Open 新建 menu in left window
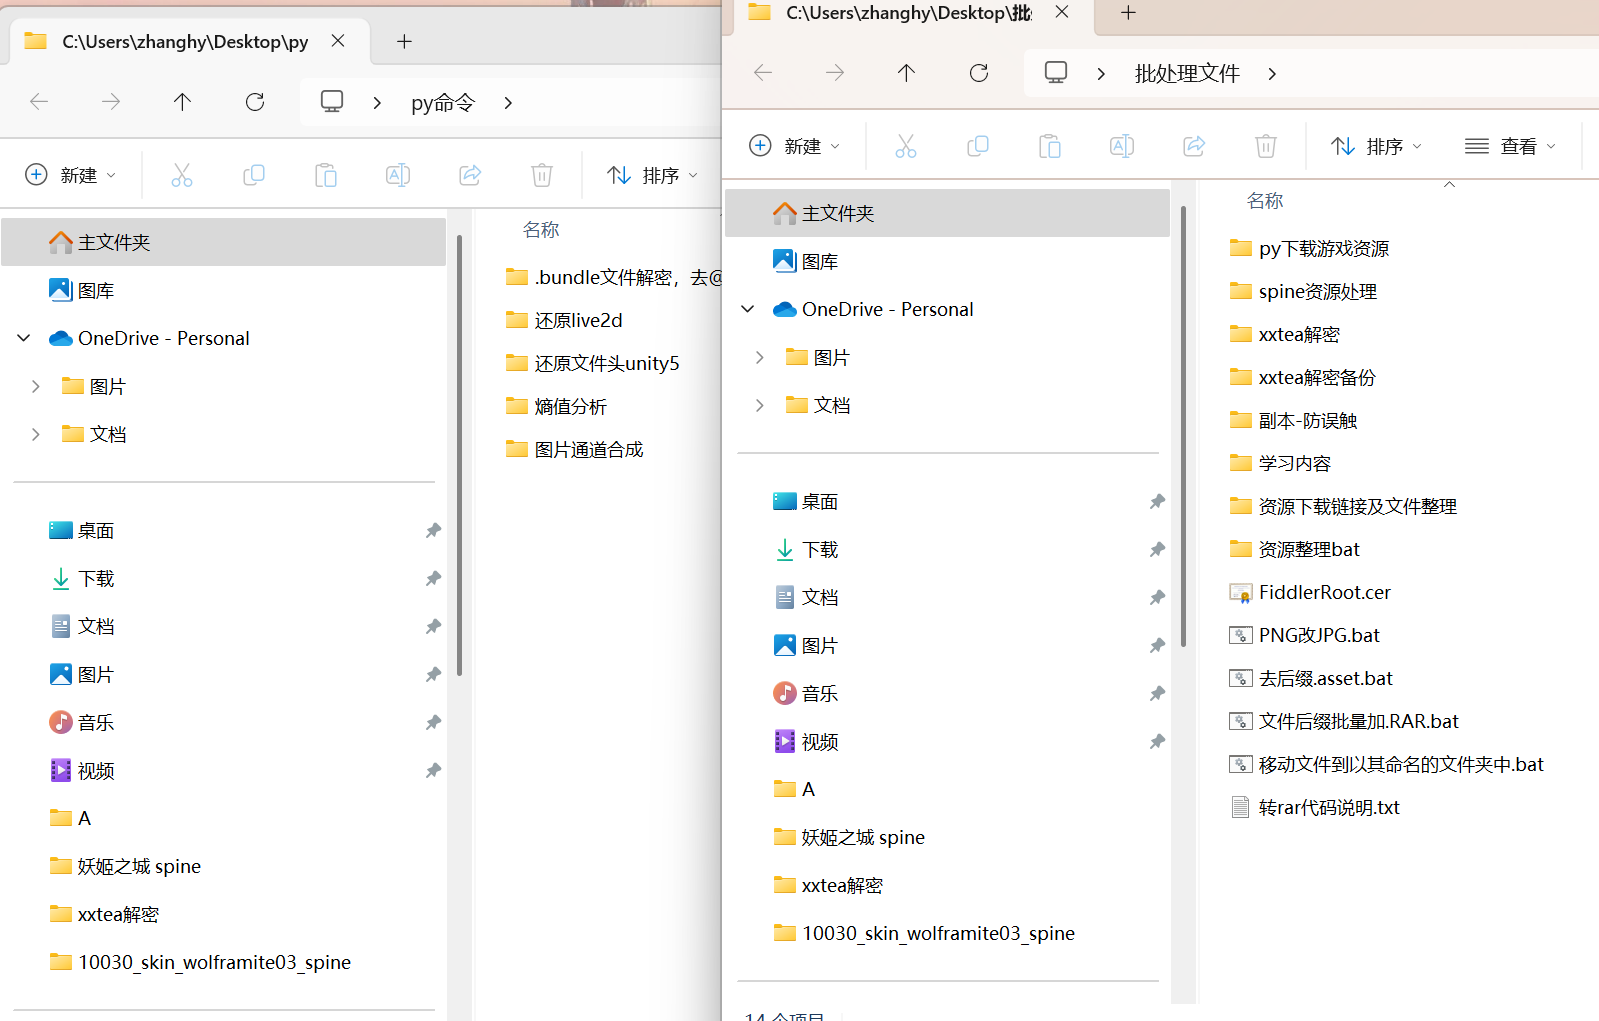Viewport: 1599px width, 1021px height. click(x=70, y=175)
